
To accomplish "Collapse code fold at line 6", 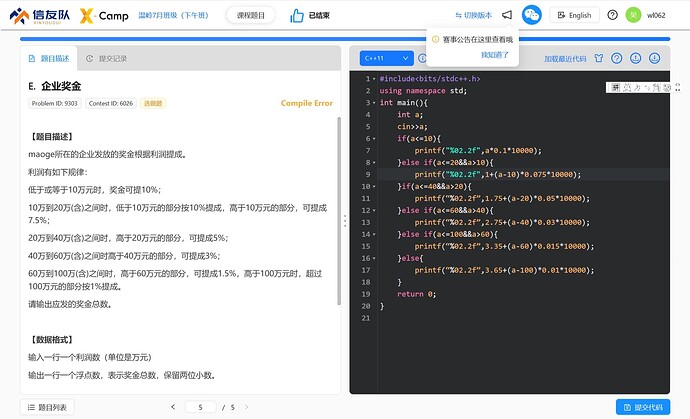I will tap(374, 139).
